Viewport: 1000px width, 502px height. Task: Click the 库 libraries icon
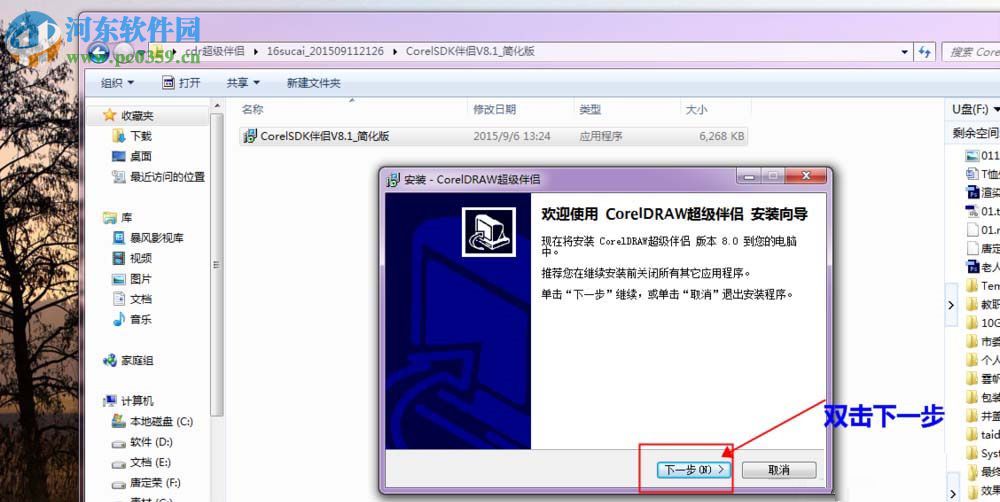(110, 218)
